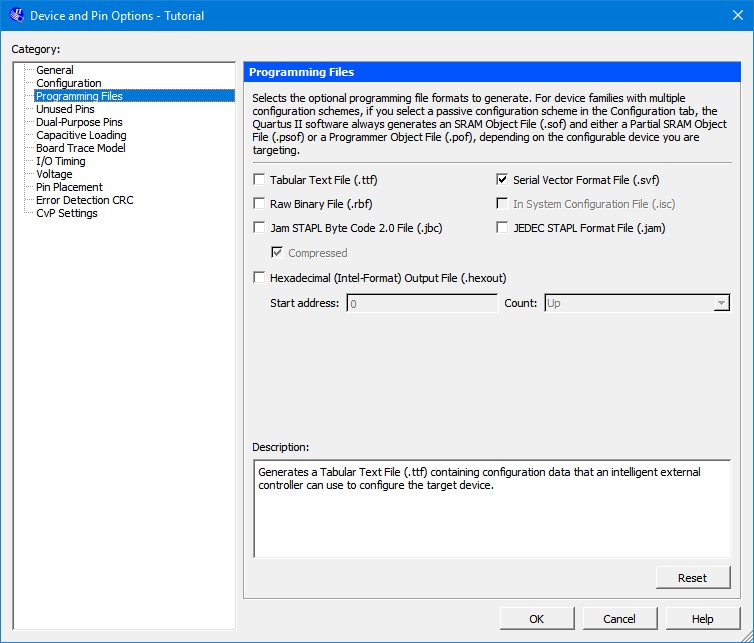Open the Count dropdown list
The height and width of the screenshot is (643, 754).
point(720,303)
